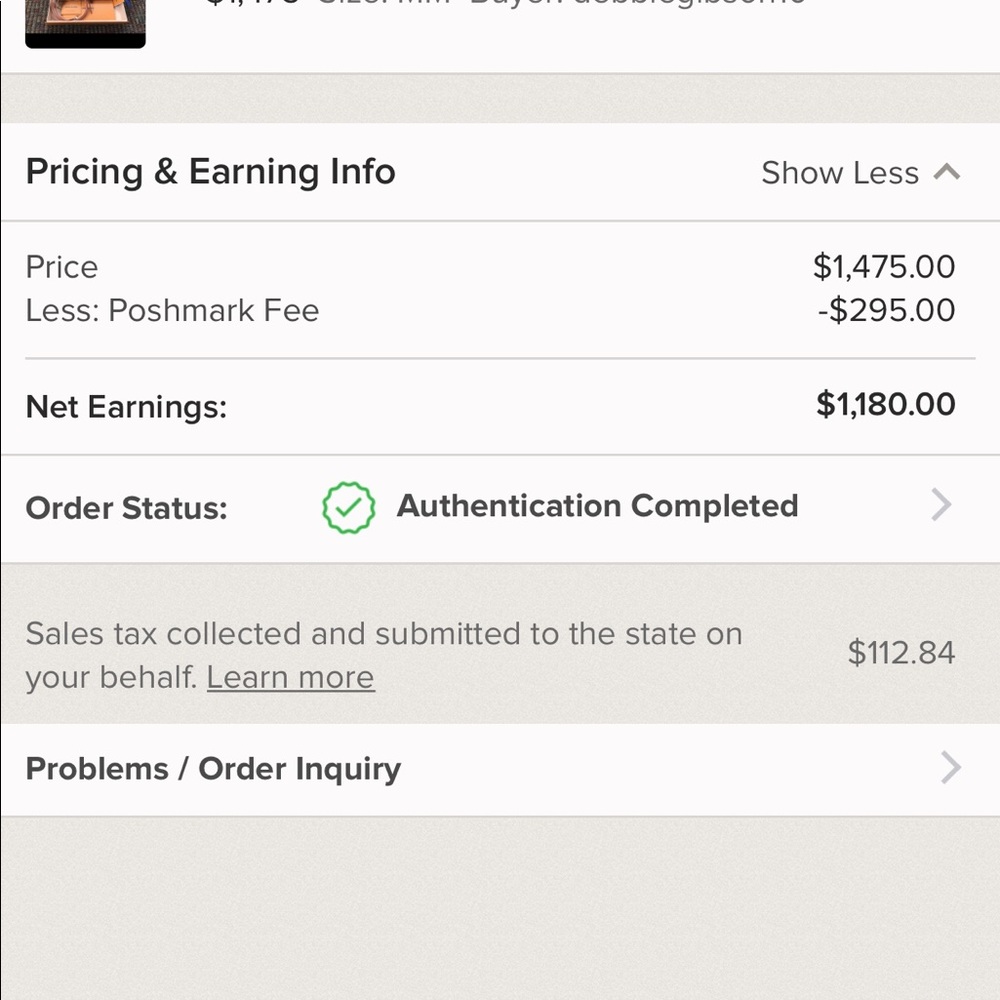Click the -$295.00 Poshmark fee amount
Viewport: 1000px width, 1000px height.
point(886,310)
